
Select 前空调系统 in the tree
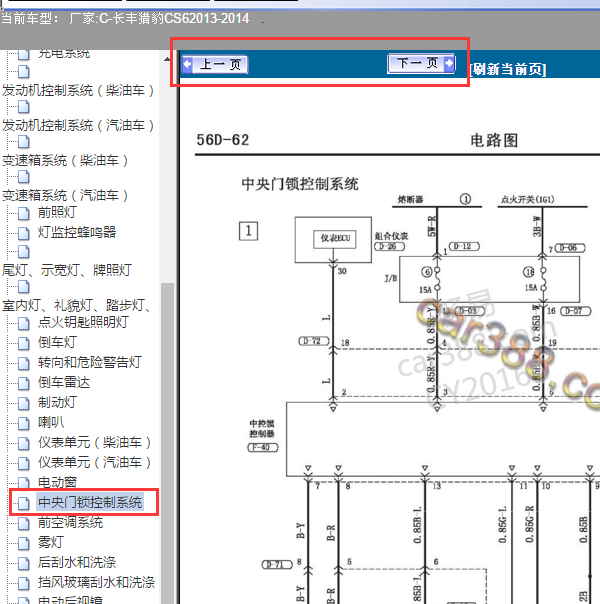(70, 522)
